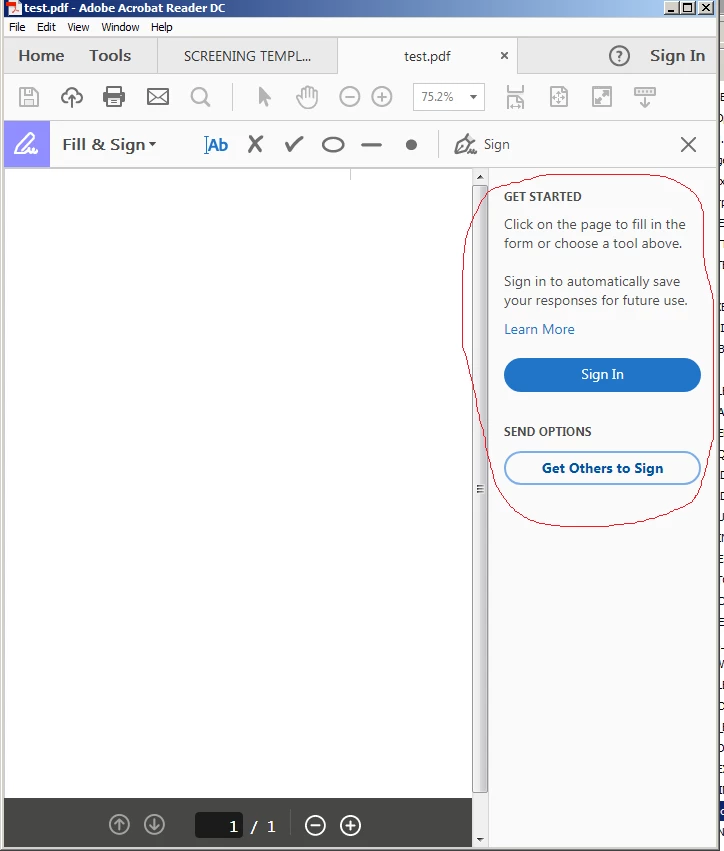Open the File menu
724x851 pixels.
[x=17, y=27]
